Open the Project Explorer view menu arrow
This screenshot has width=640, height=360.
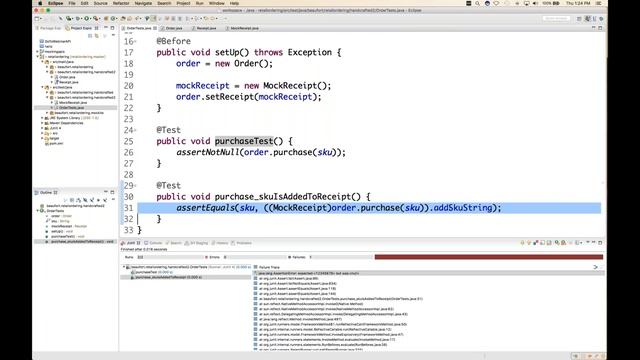(113, 36)
